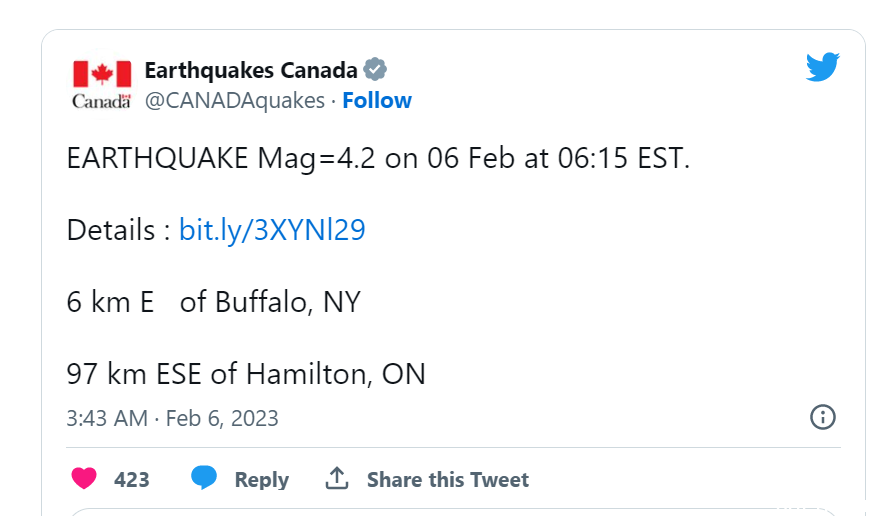The width and height of the screenshot is (887, 516).
Task: Select Share this Tweet
Action: click(448, 480)
